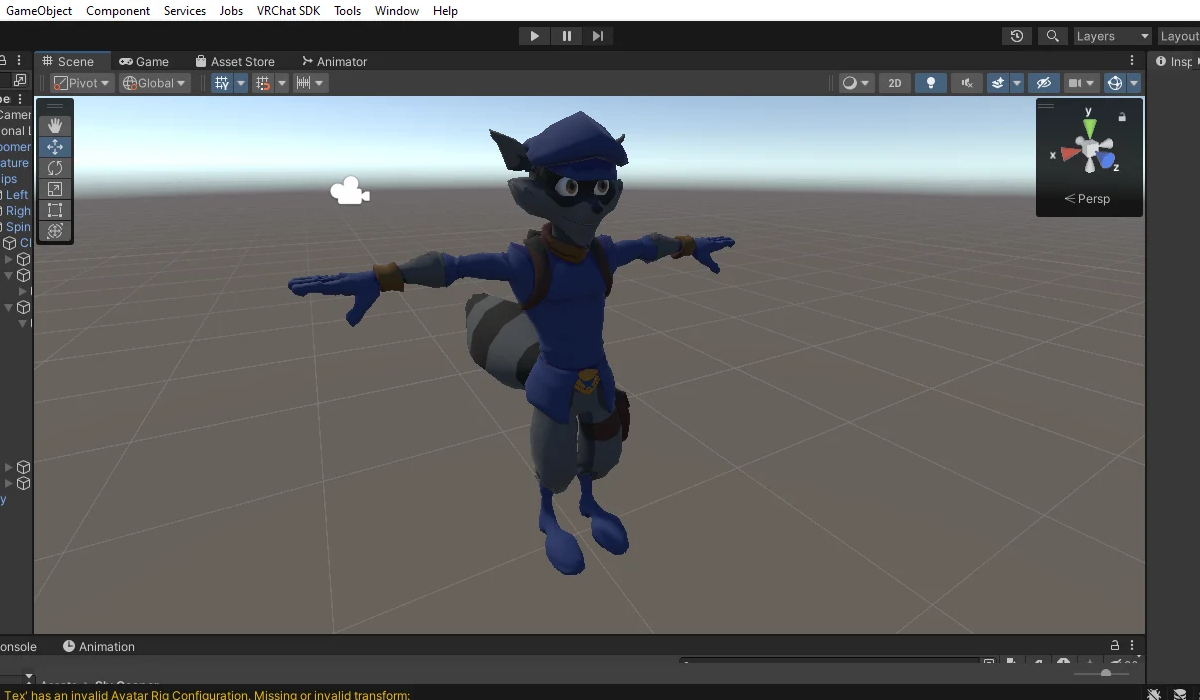Click the undo history icon

click(1016, 35)
